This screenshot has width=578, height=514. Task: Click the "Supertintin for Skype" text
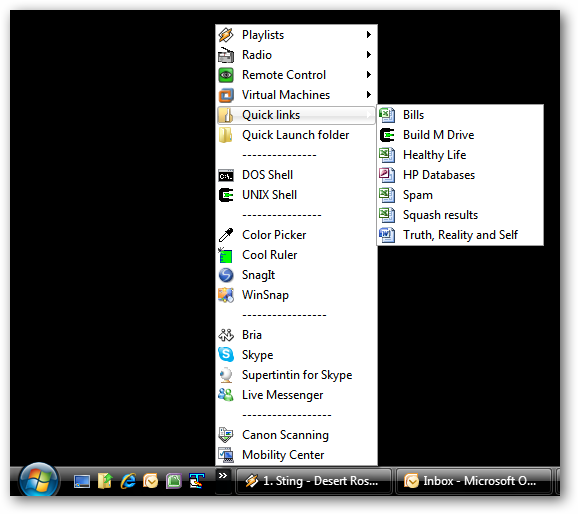point(297,375)
